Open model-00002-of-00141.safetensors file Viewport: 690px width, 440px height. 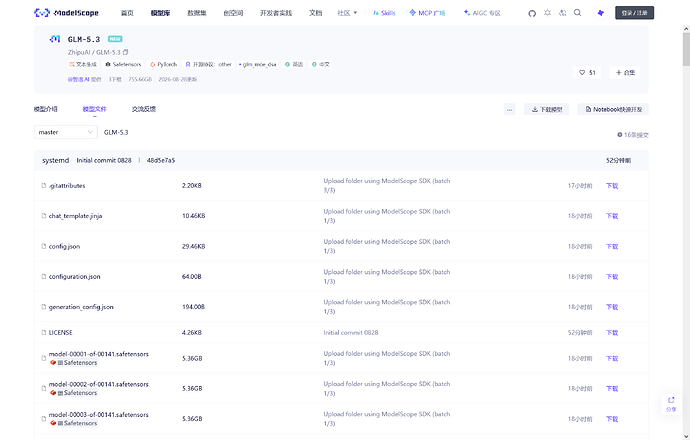(x=99, y=385)
